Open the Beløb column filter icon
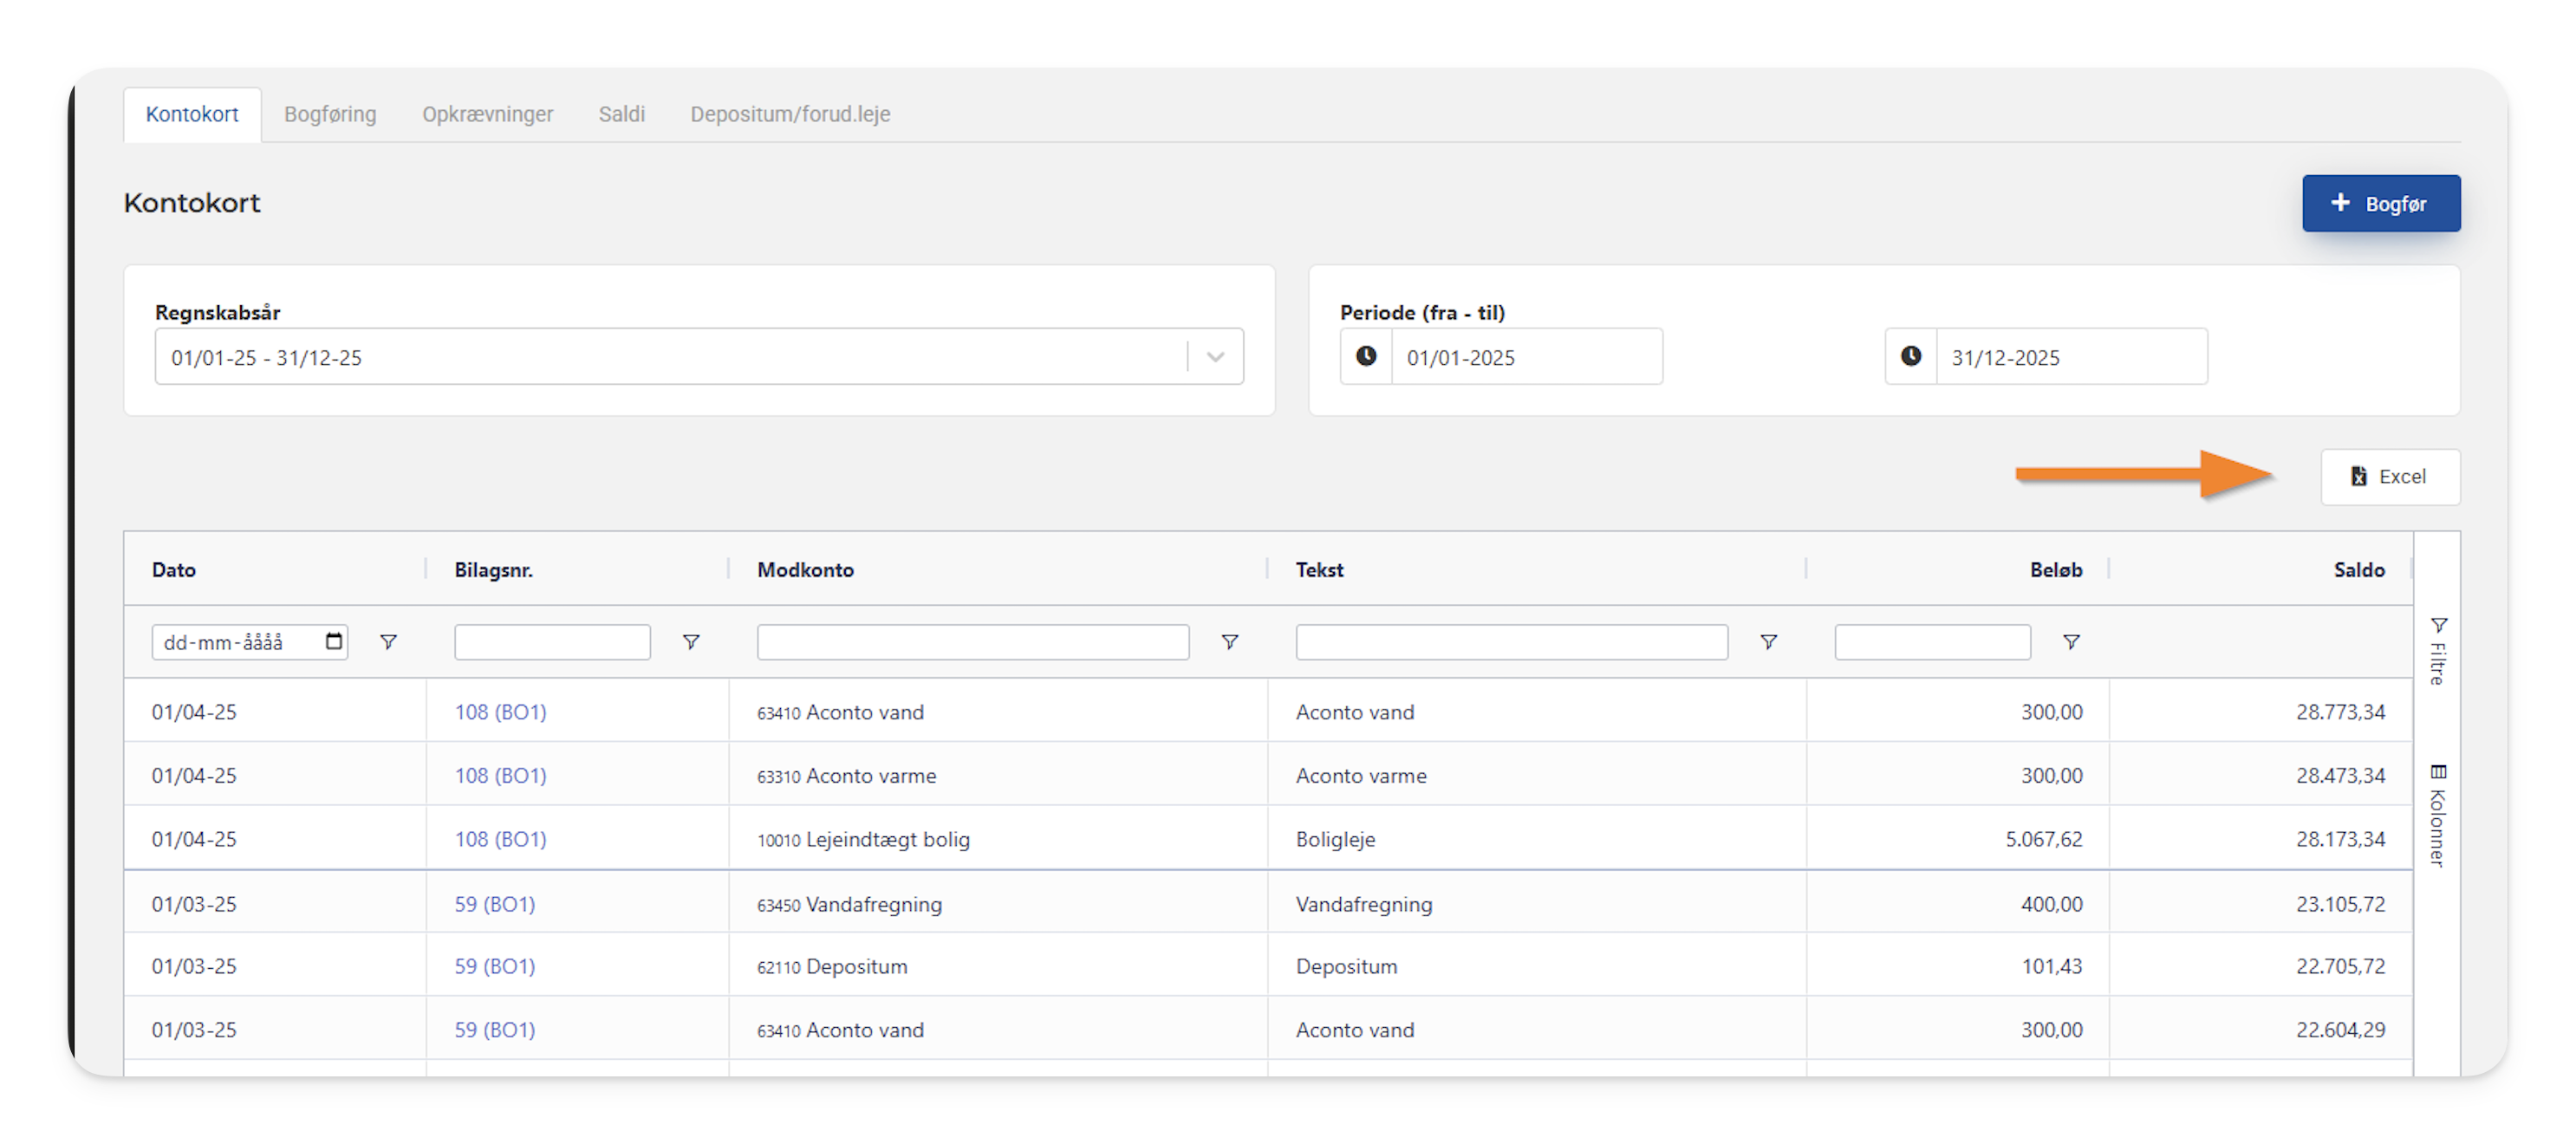Viewport: 2576px width, 1144px height. [x=2071, y=642]
